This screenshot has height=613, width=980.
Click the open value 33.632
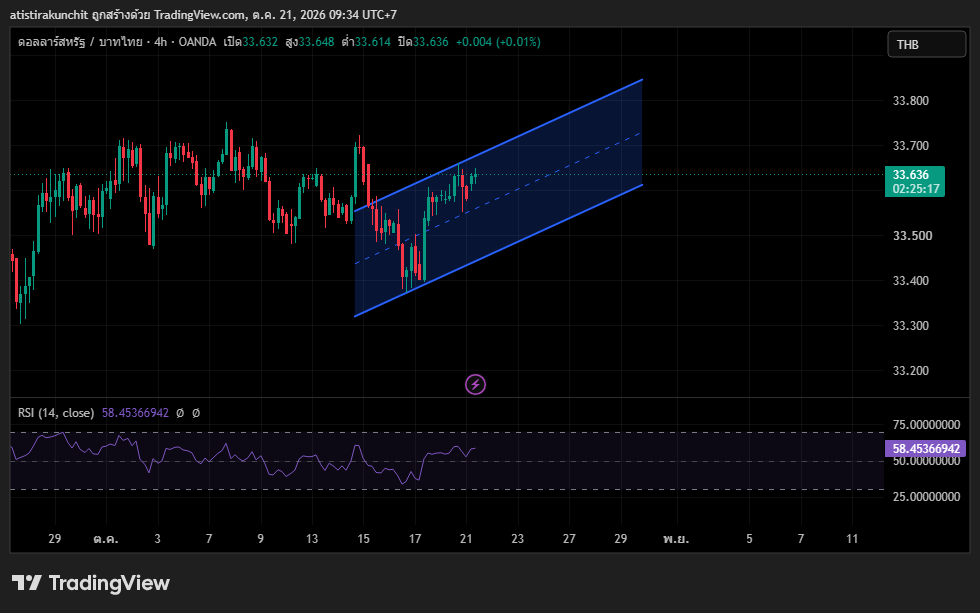[260, 42]
